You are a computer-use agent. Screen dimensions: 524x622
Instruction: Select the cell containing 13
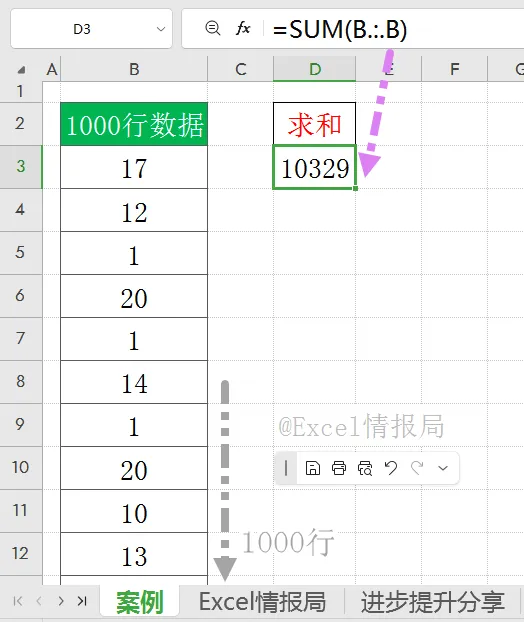coord(134,554)
